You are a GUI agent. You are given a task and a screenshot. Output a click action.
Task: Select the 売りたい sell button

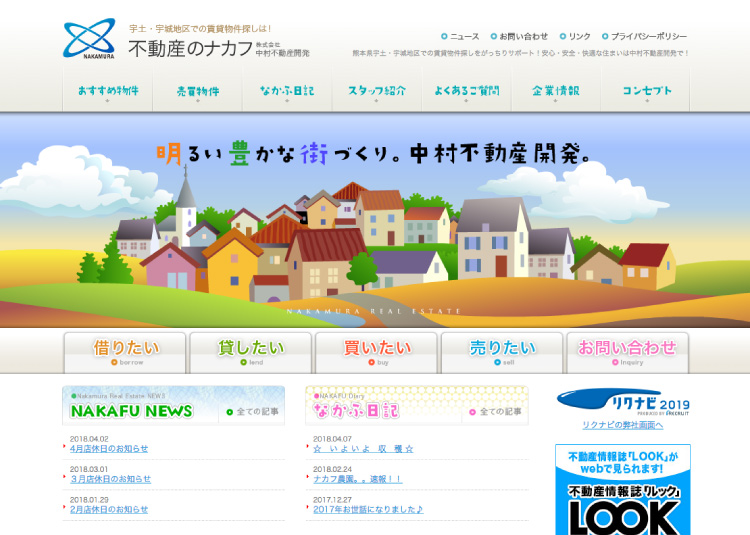click(x=502, y=352)
